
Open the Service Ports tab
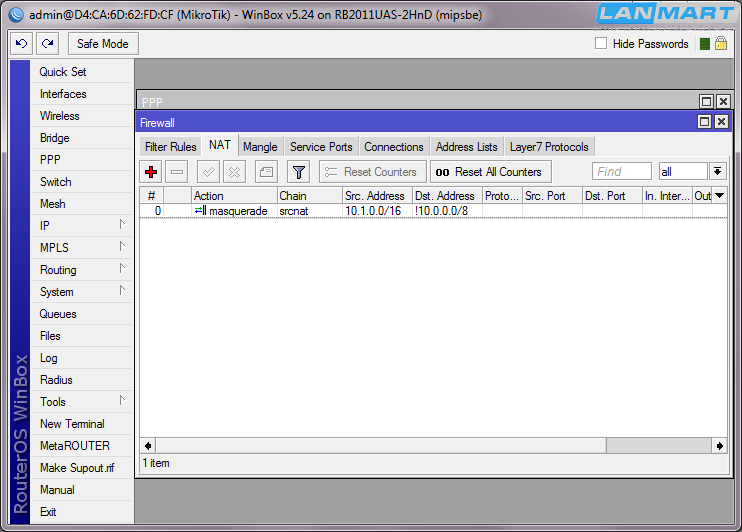[x=321, y=147]
